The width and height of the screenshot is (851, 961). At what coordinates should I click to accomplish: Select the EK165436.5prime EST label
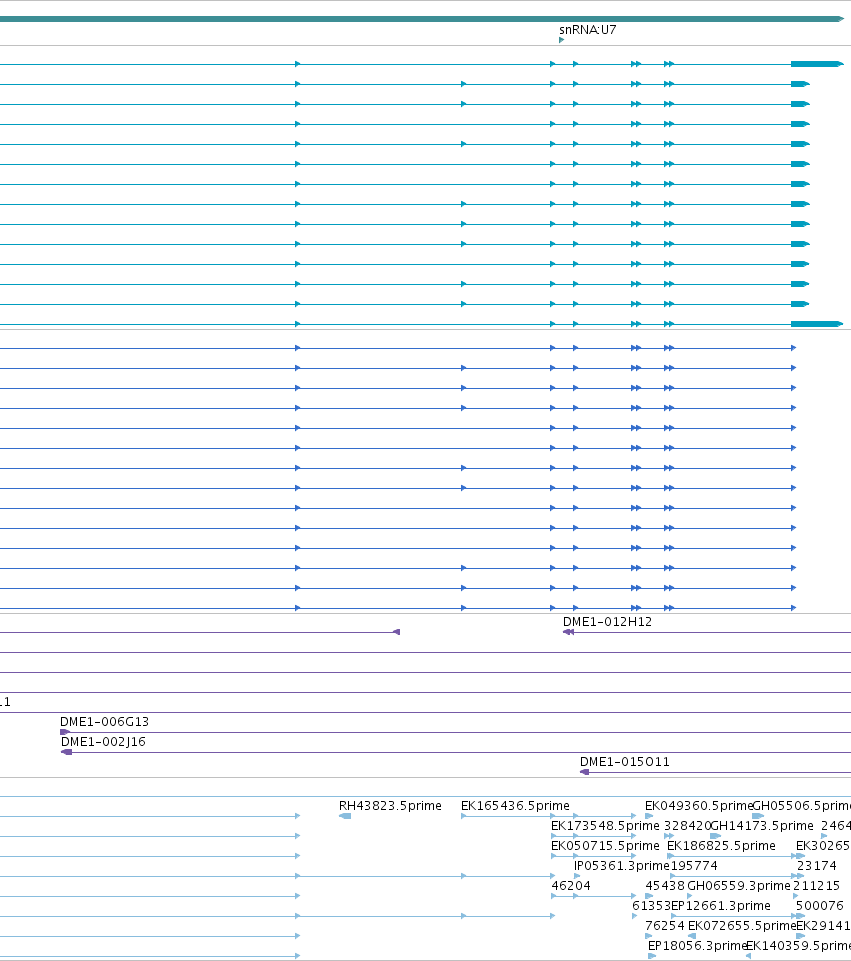click(x=515, y=805)
